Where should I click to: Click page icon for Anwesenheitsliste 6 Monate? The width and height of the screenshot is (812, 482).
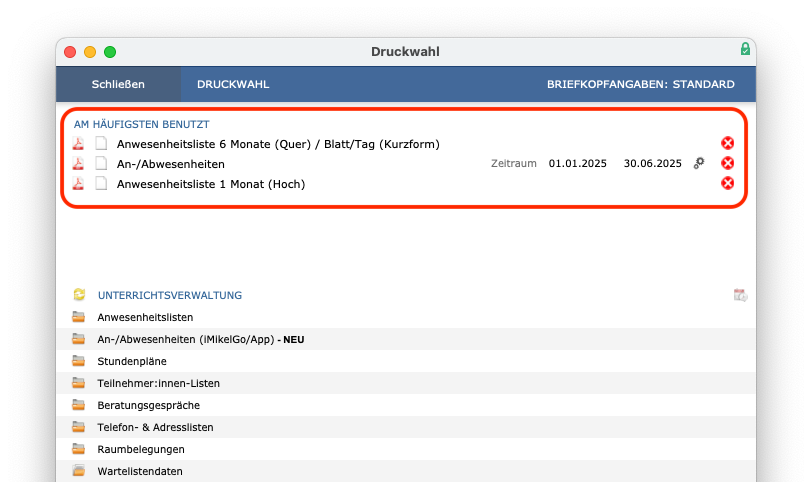click(101, 143)
